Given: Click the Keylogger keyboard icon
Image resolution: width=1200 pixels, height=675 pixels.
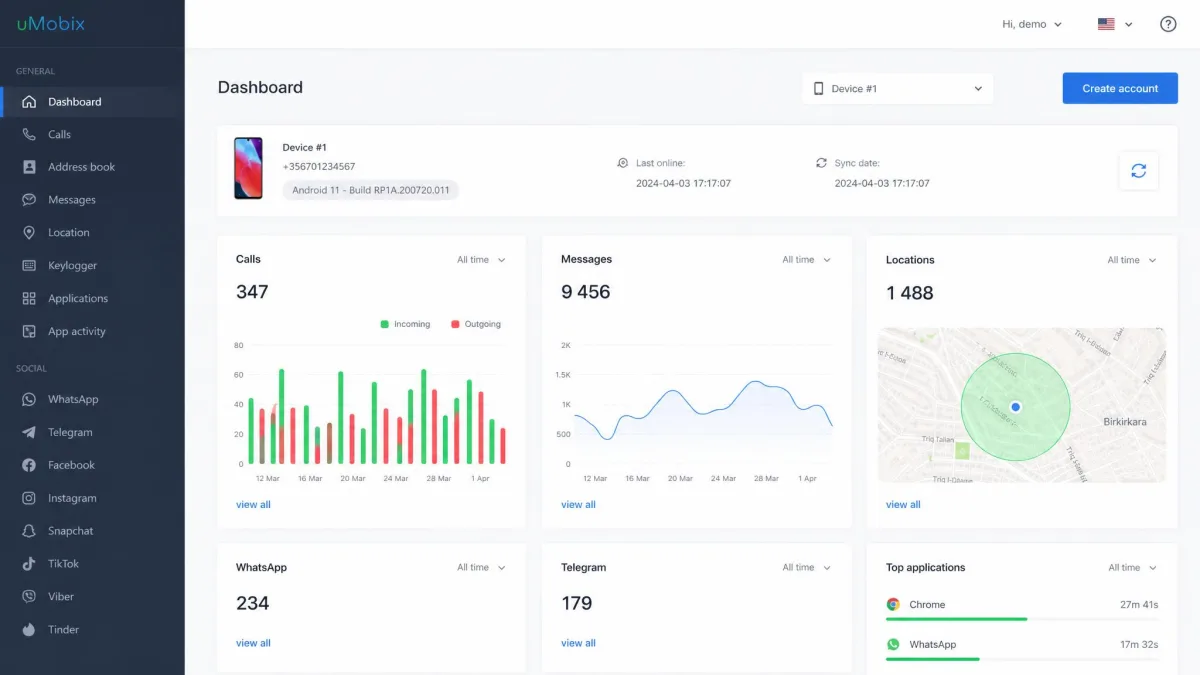Looking at the screenshot, I should [28, 265].
